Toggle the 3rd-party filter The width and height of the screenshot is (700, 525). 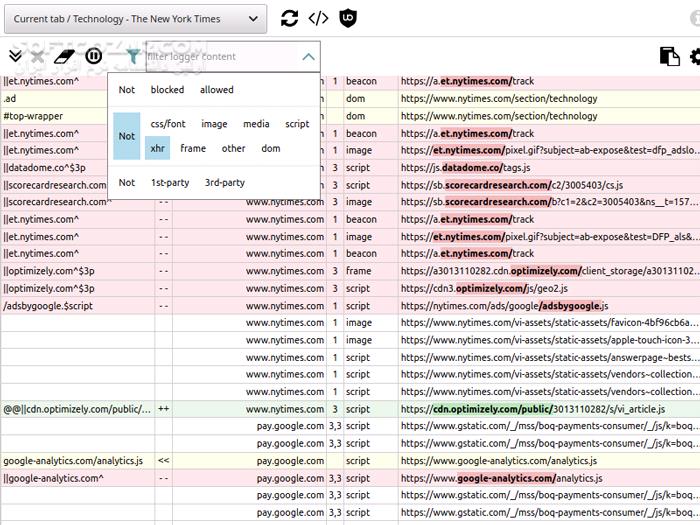225,183
